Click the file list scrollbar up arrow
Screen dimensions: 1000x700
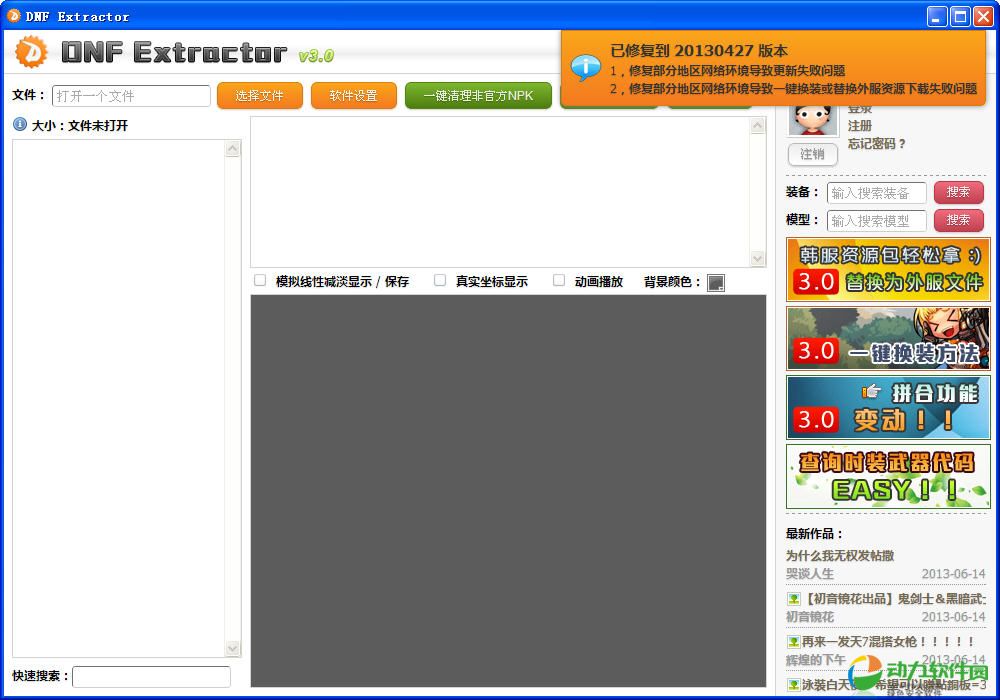coord(233,149)
